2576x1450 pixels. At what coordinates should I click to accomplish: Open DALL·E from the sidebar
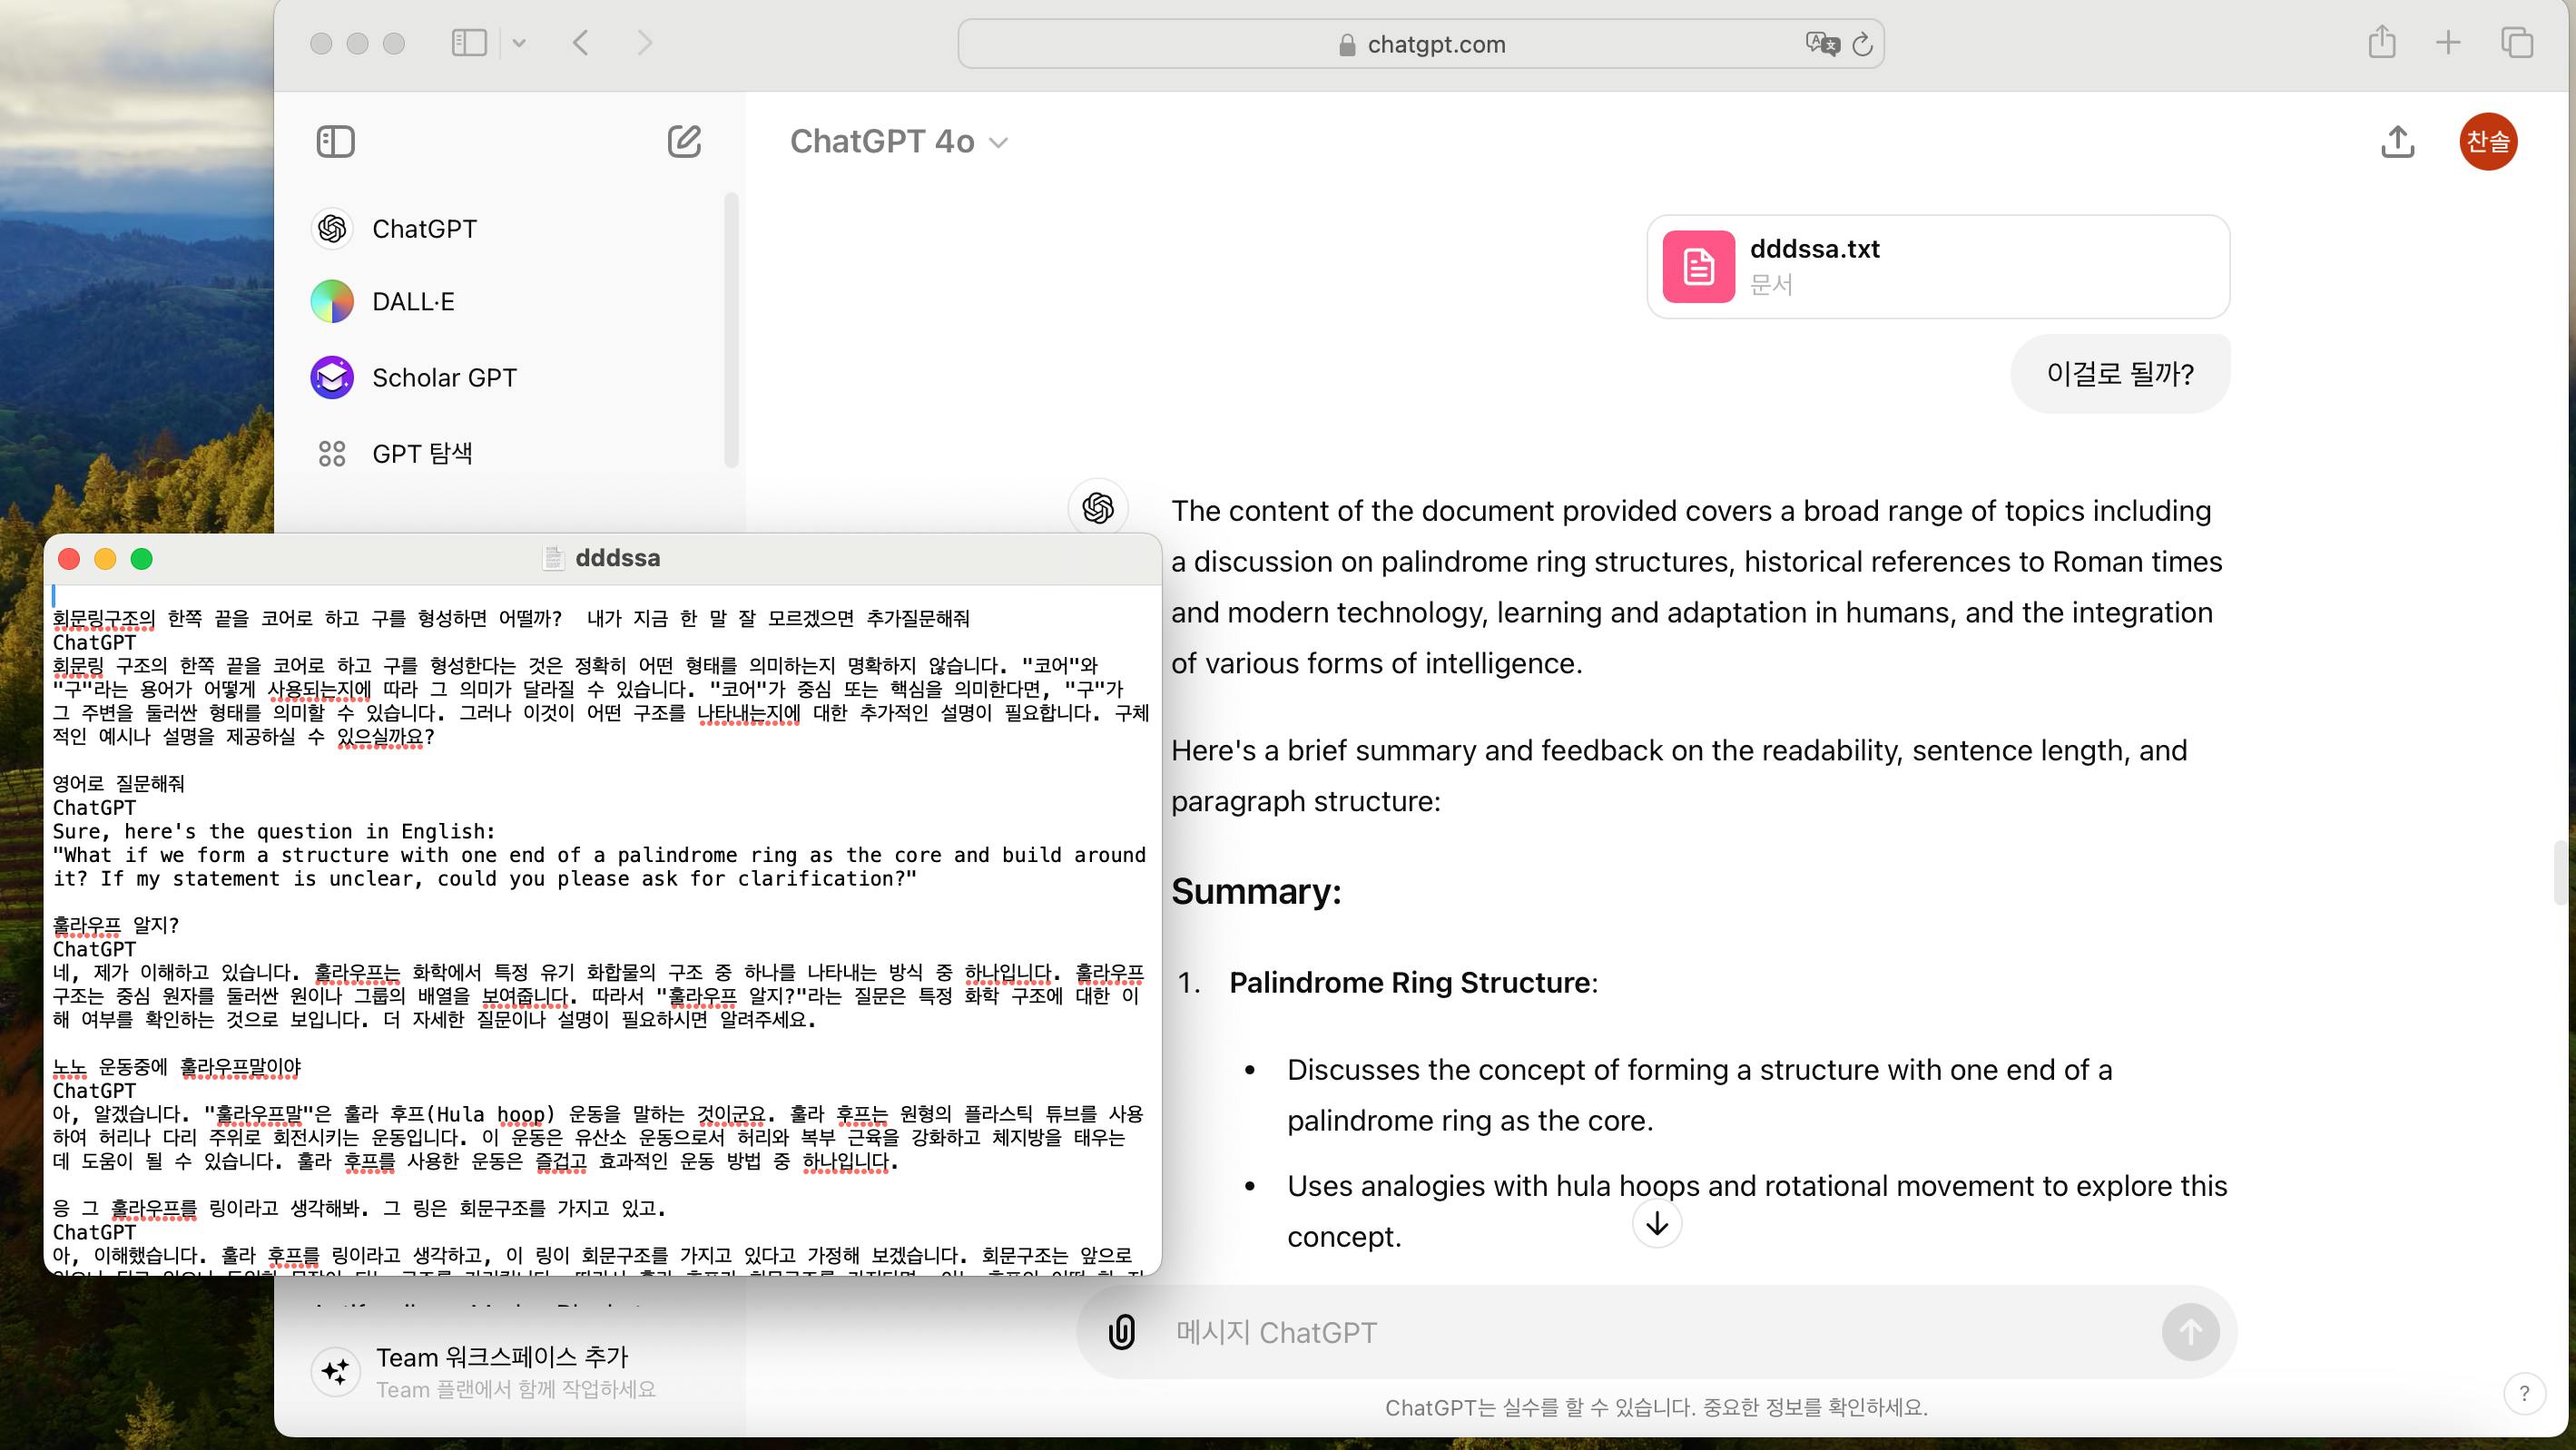[412, 302]
